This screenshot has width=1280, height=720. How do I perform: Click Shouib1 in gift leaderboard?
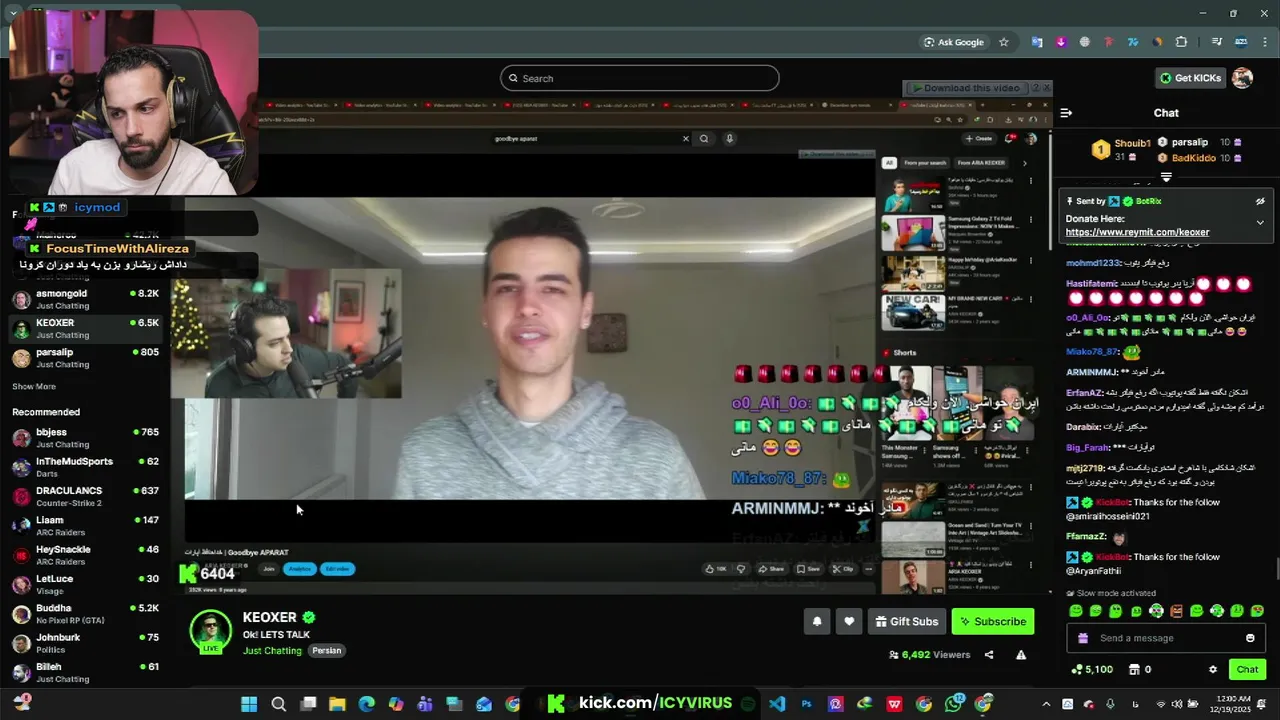pos(1132,144)
